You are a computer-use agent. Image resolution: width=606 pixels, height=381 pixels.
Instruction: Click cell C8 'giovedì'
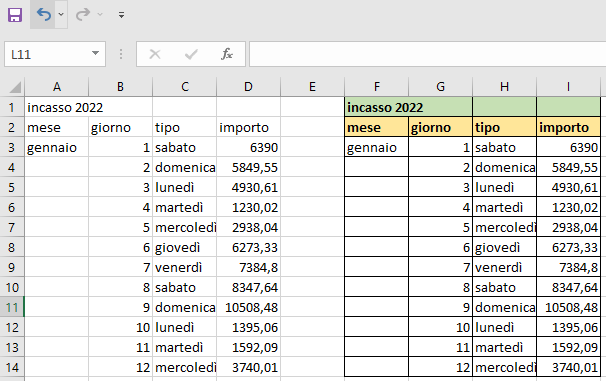click(185, 247)
